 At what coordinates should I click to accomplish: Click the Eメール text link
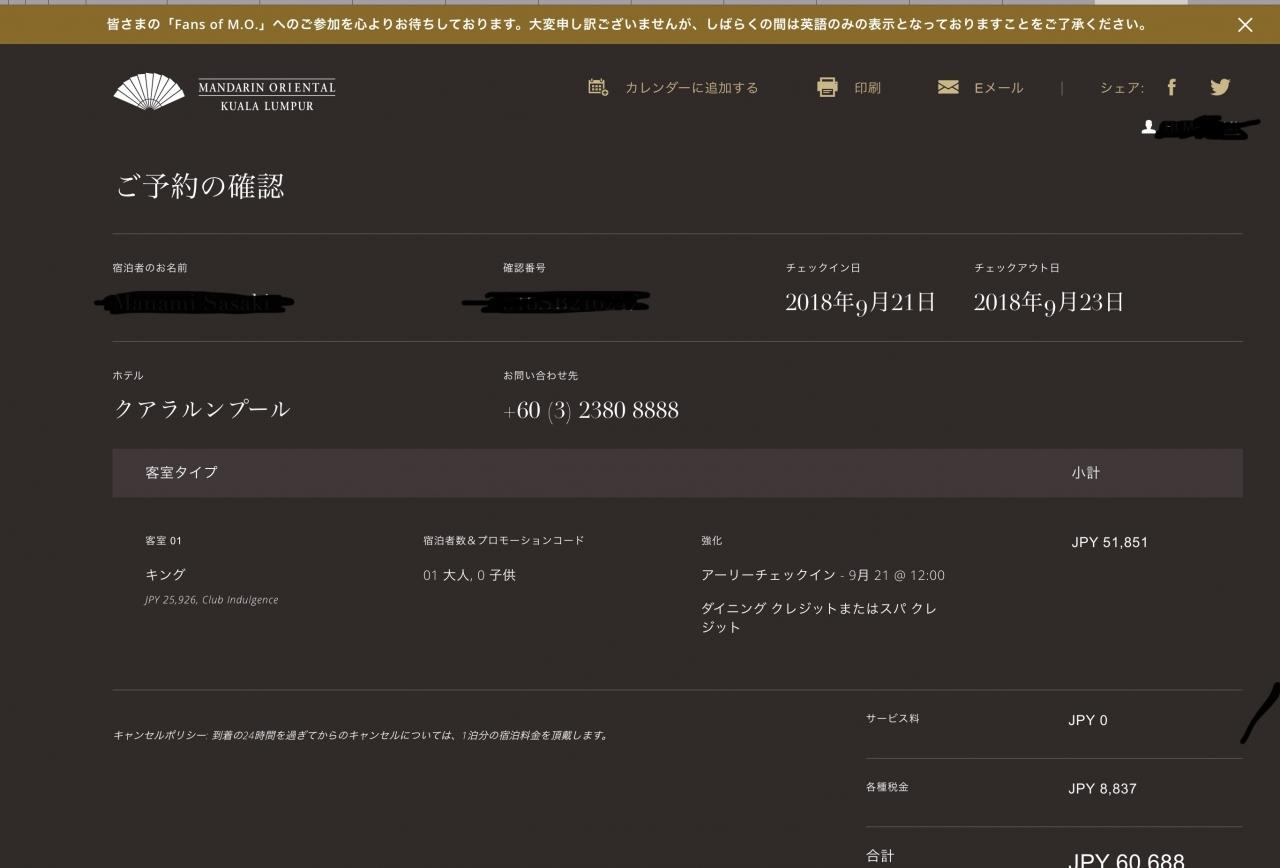pos(998,88)
